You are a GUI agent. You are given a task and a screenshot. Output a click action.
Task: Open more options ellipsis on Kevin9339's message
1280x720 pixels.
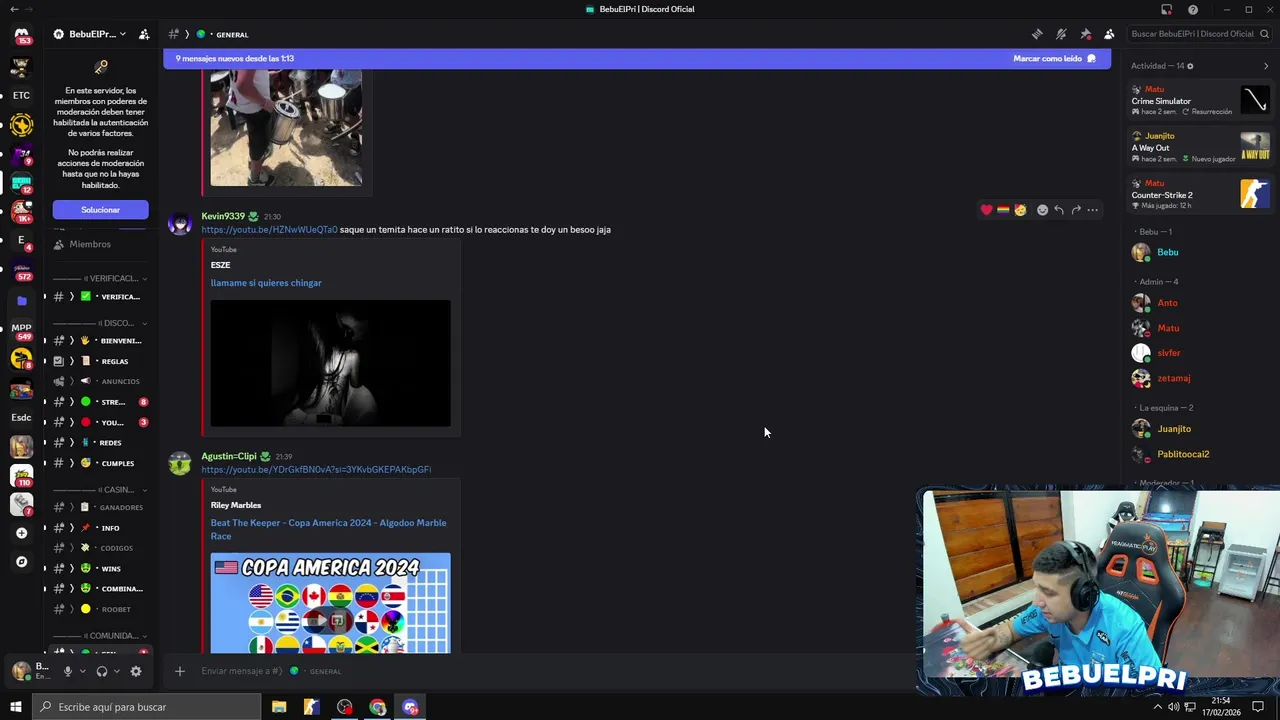(1093, 210)
